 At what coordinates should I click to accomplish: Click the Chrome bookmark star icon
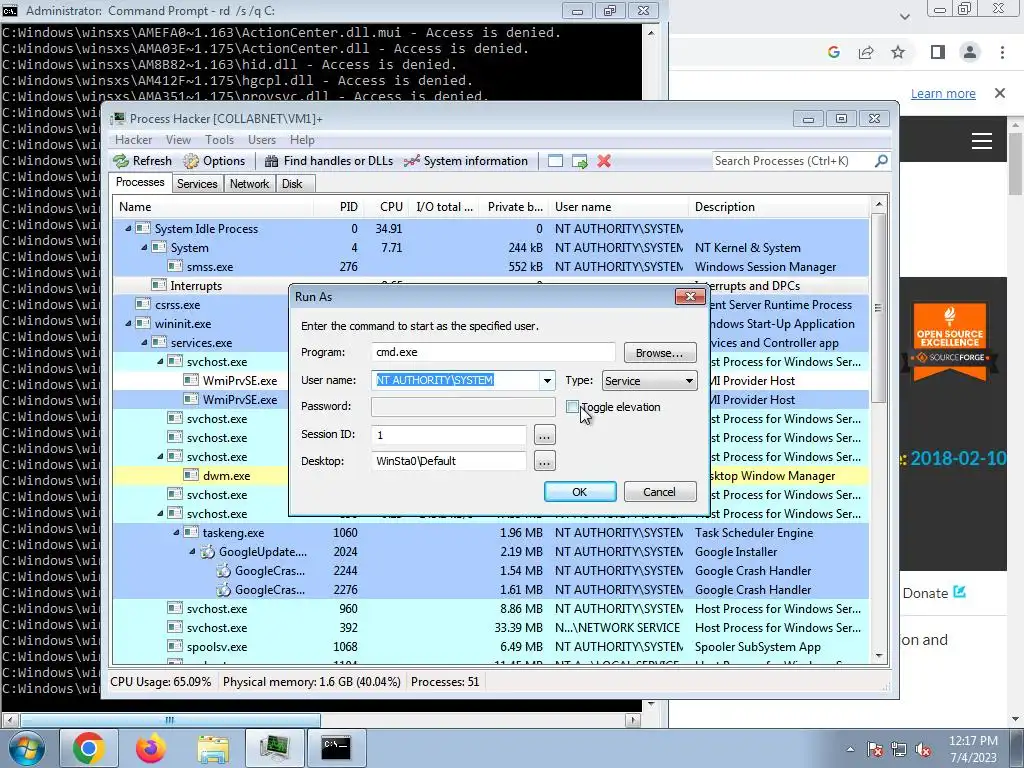tap(898, 52)
